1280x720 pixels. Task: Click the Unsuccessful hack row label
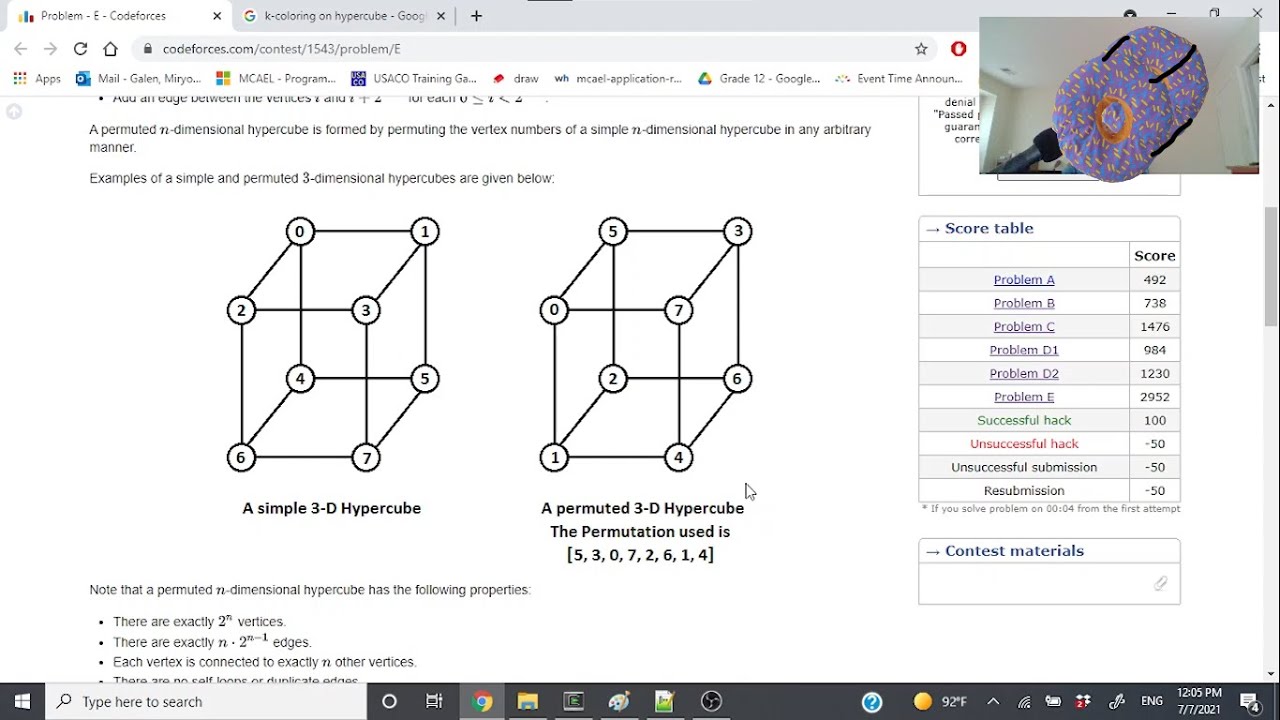[x=1024, y=444]
